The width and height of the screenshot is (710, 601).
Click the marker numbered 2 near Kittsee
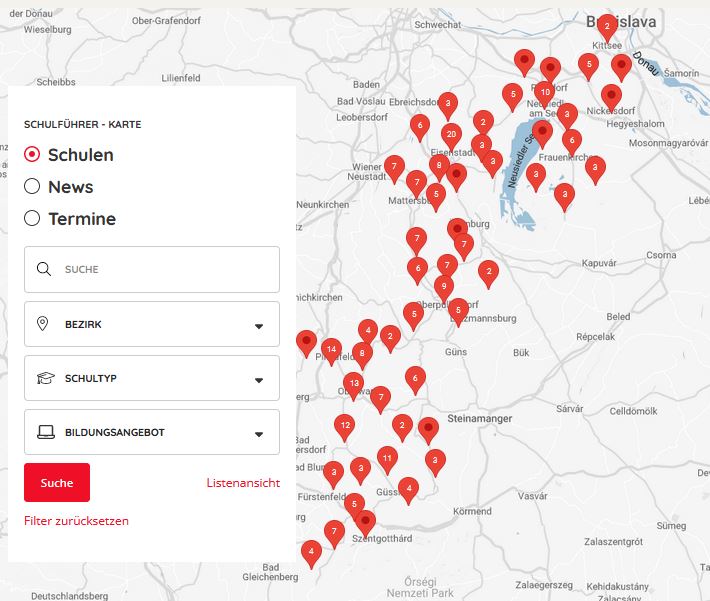point(606,25)
